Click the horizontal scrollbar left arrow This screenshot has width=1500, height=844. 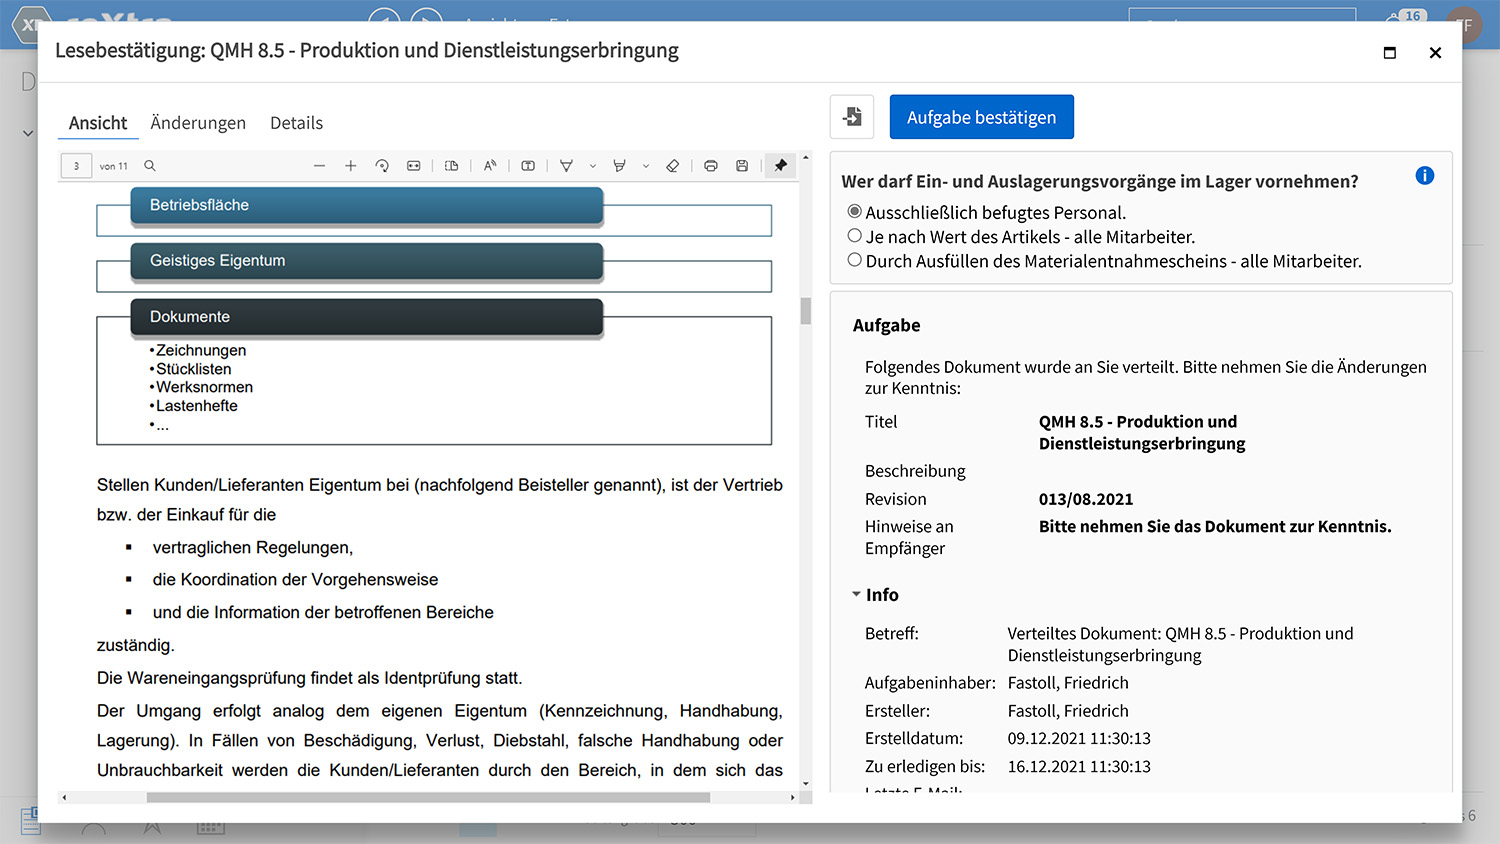point(65,798)
